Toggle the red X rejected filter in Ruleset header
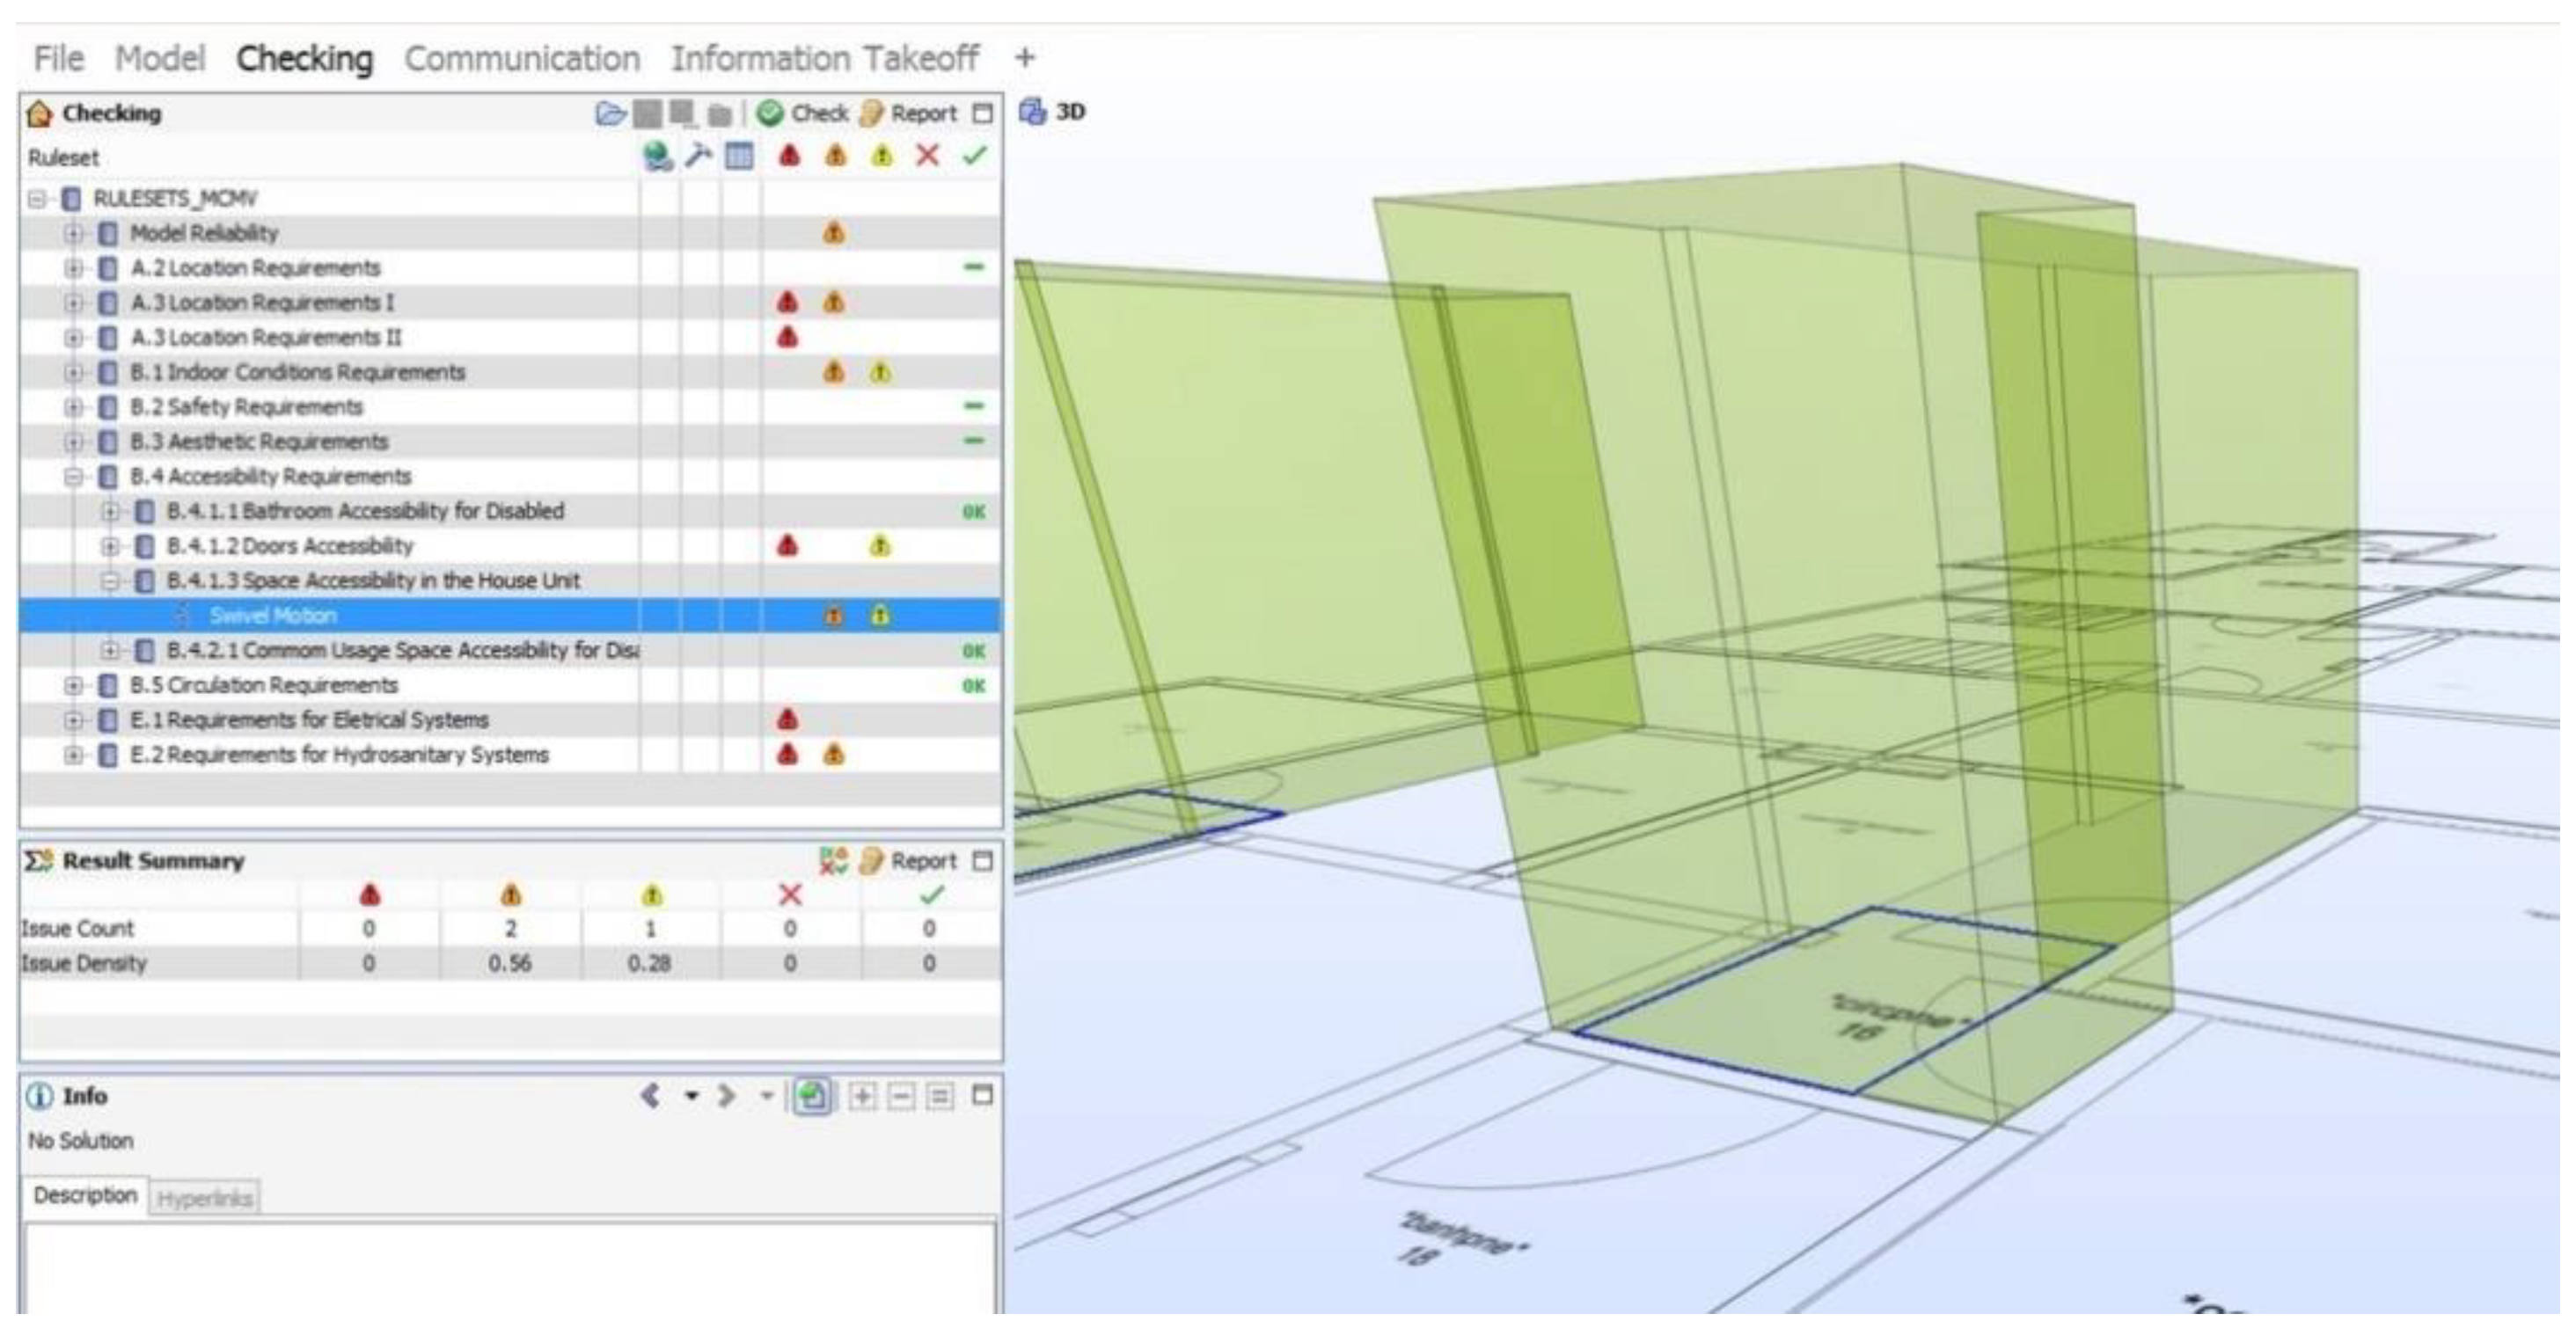Viewport: 2576px width, 1336px height. [x=927, y=156]
